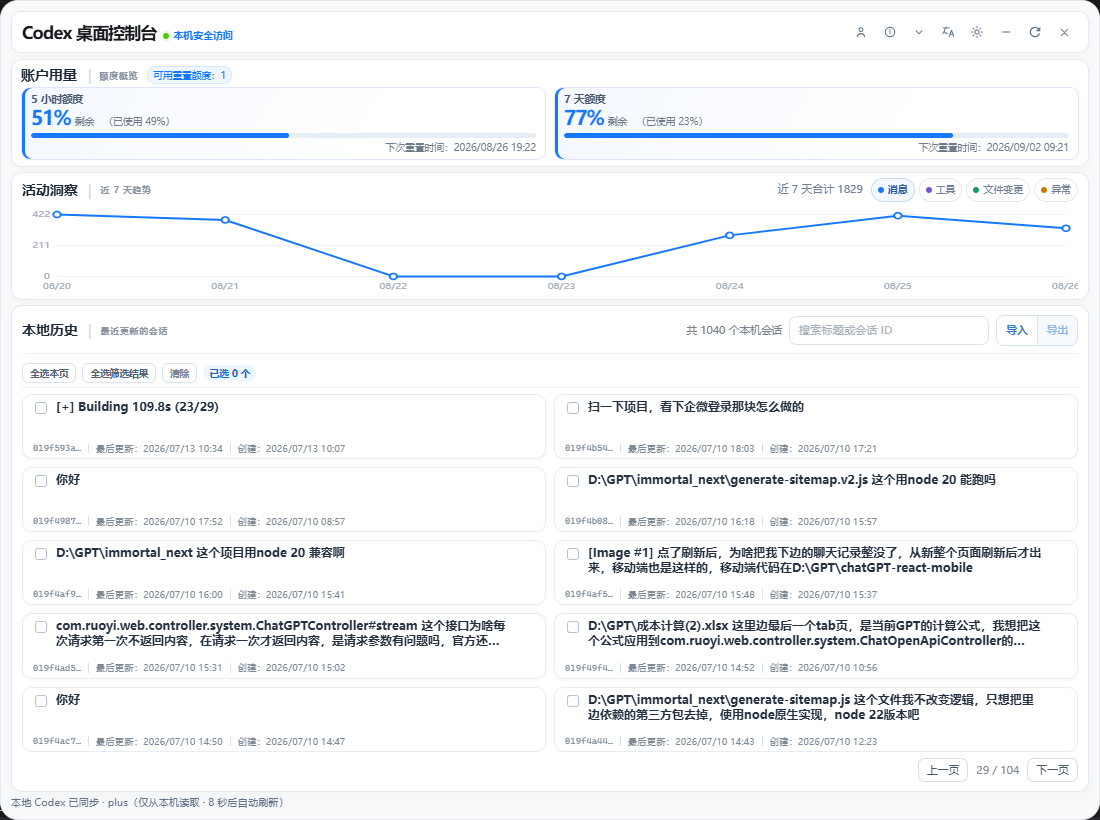Select the 文件变更 chart filter
Viewport: 1100px width, 820px height.
point(998,189)
